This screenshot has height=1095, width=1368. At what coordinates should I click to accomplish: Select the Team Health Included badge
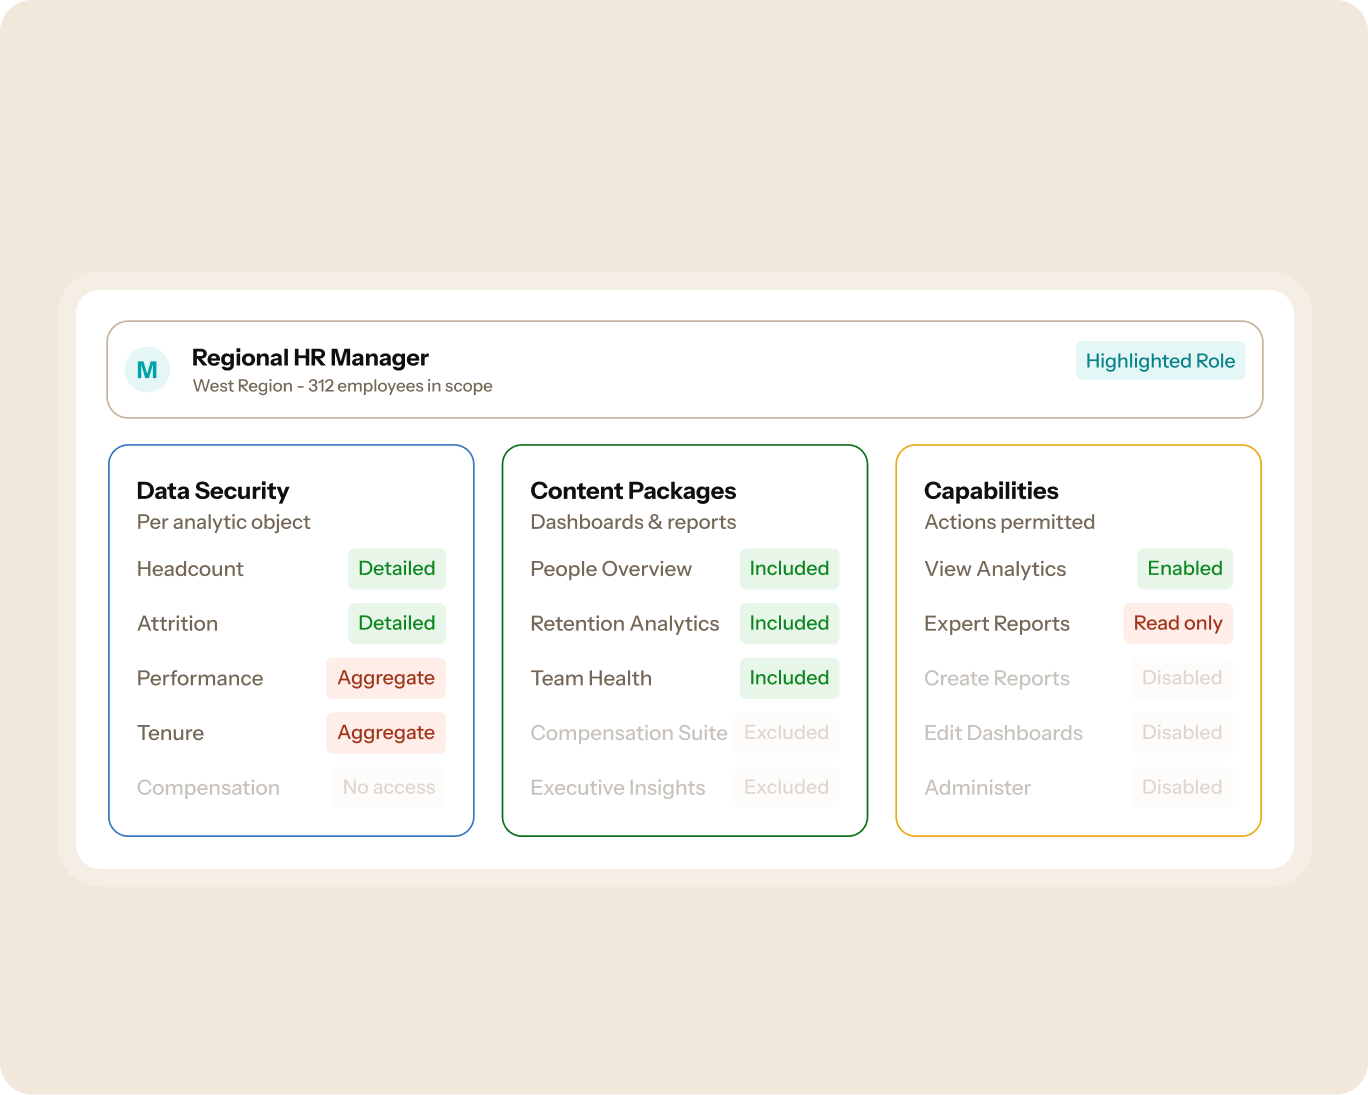[789, 678]
